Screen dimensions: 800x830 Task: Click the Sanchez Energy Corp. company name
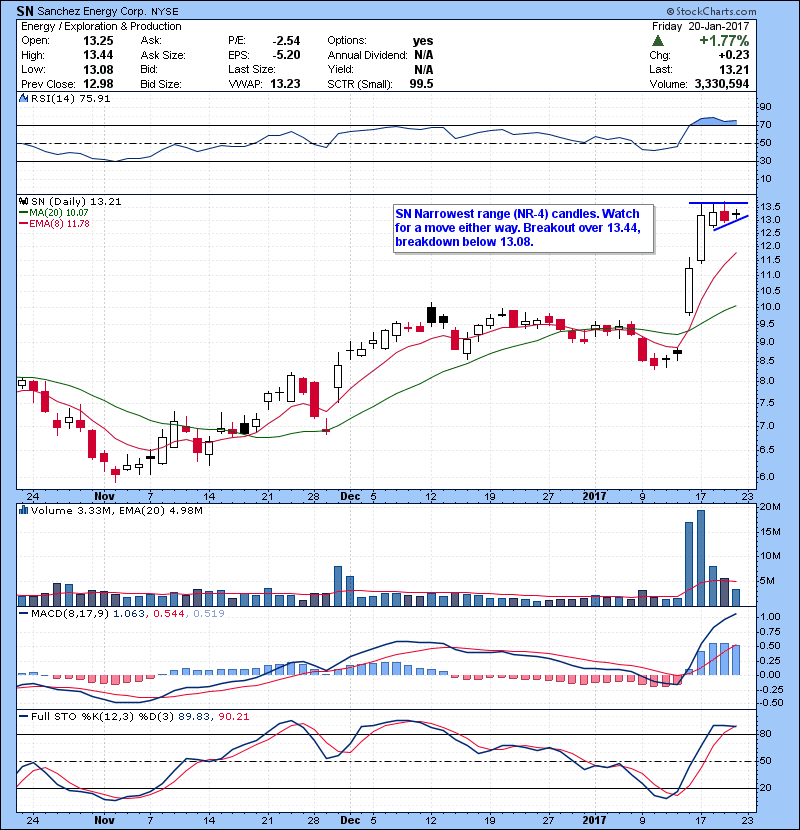pyautogui.click(x=92, y=11)
